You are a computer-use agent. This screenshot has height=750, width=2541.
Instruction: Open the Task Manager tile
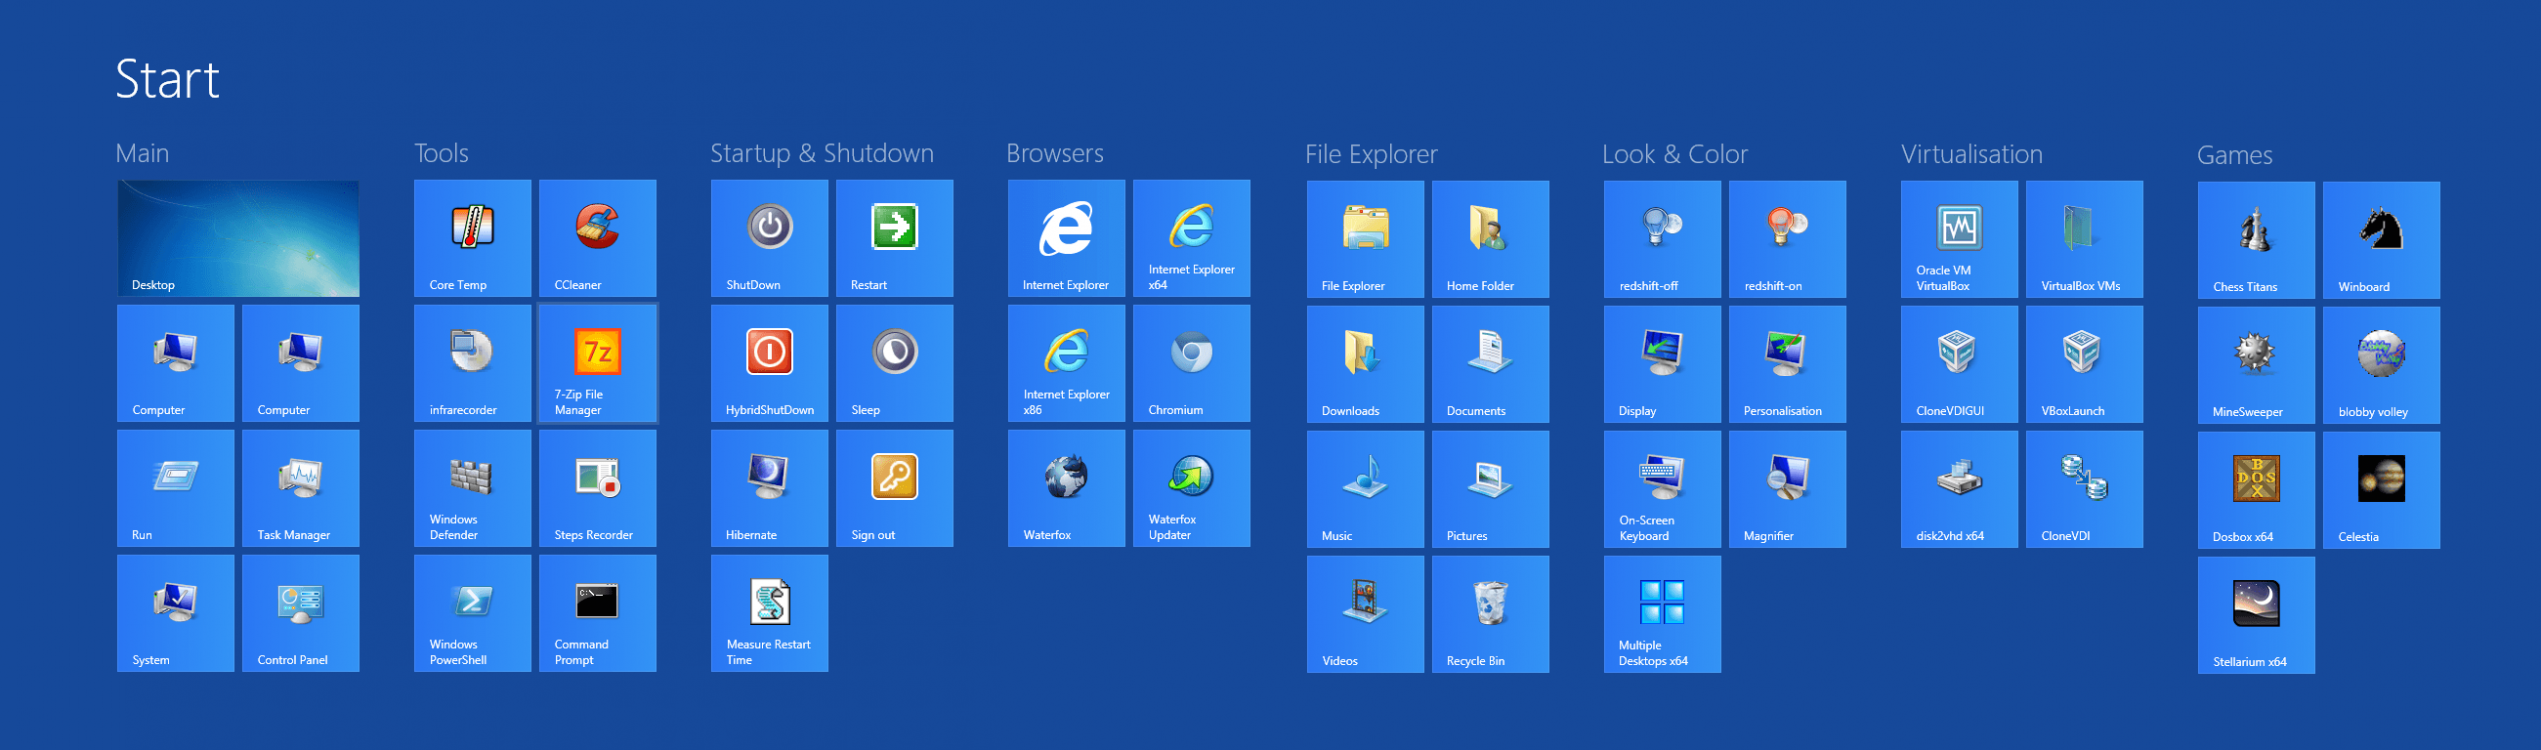(300, 488)
